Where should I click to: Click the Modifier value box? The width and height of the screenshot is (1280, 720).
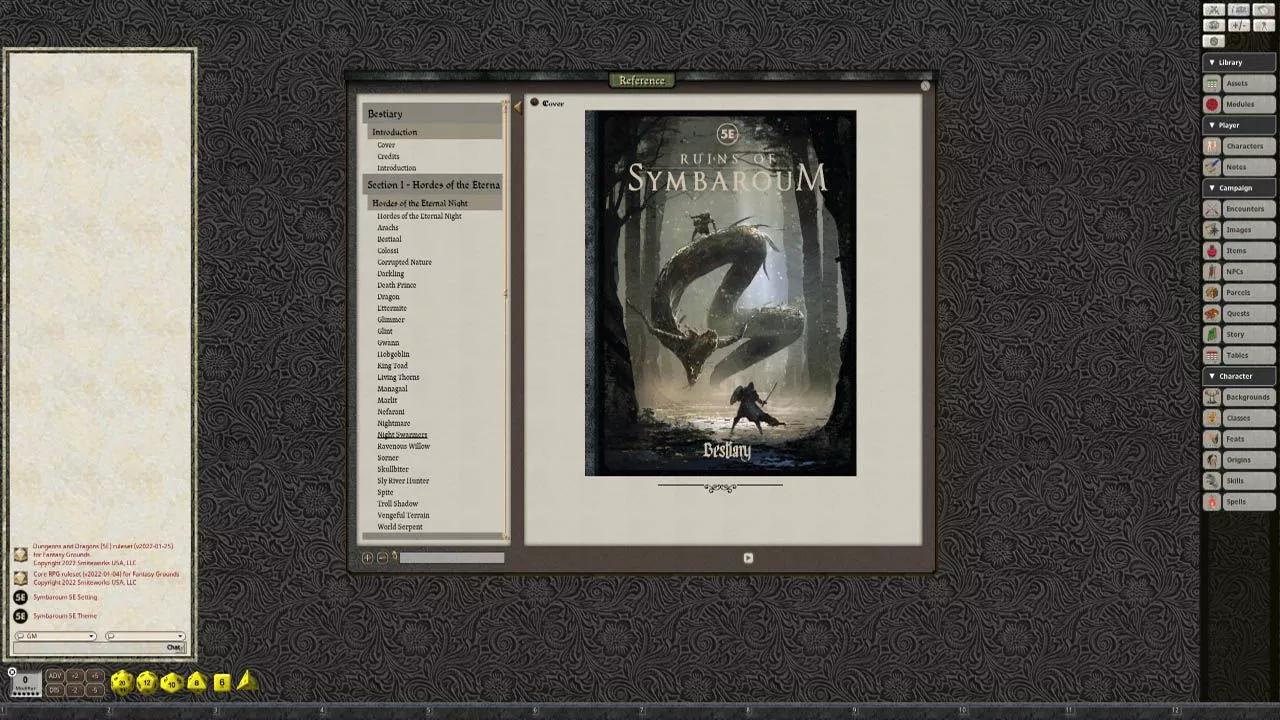click(x=25, y=683)
